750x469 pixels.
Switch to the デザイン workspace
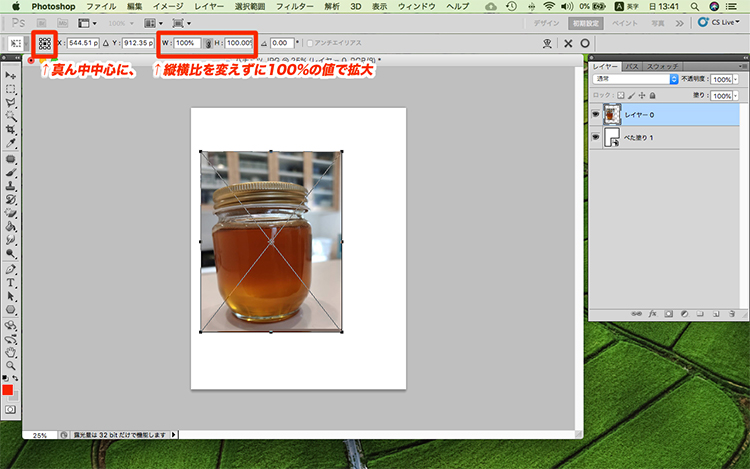click(x=546, y=23)
